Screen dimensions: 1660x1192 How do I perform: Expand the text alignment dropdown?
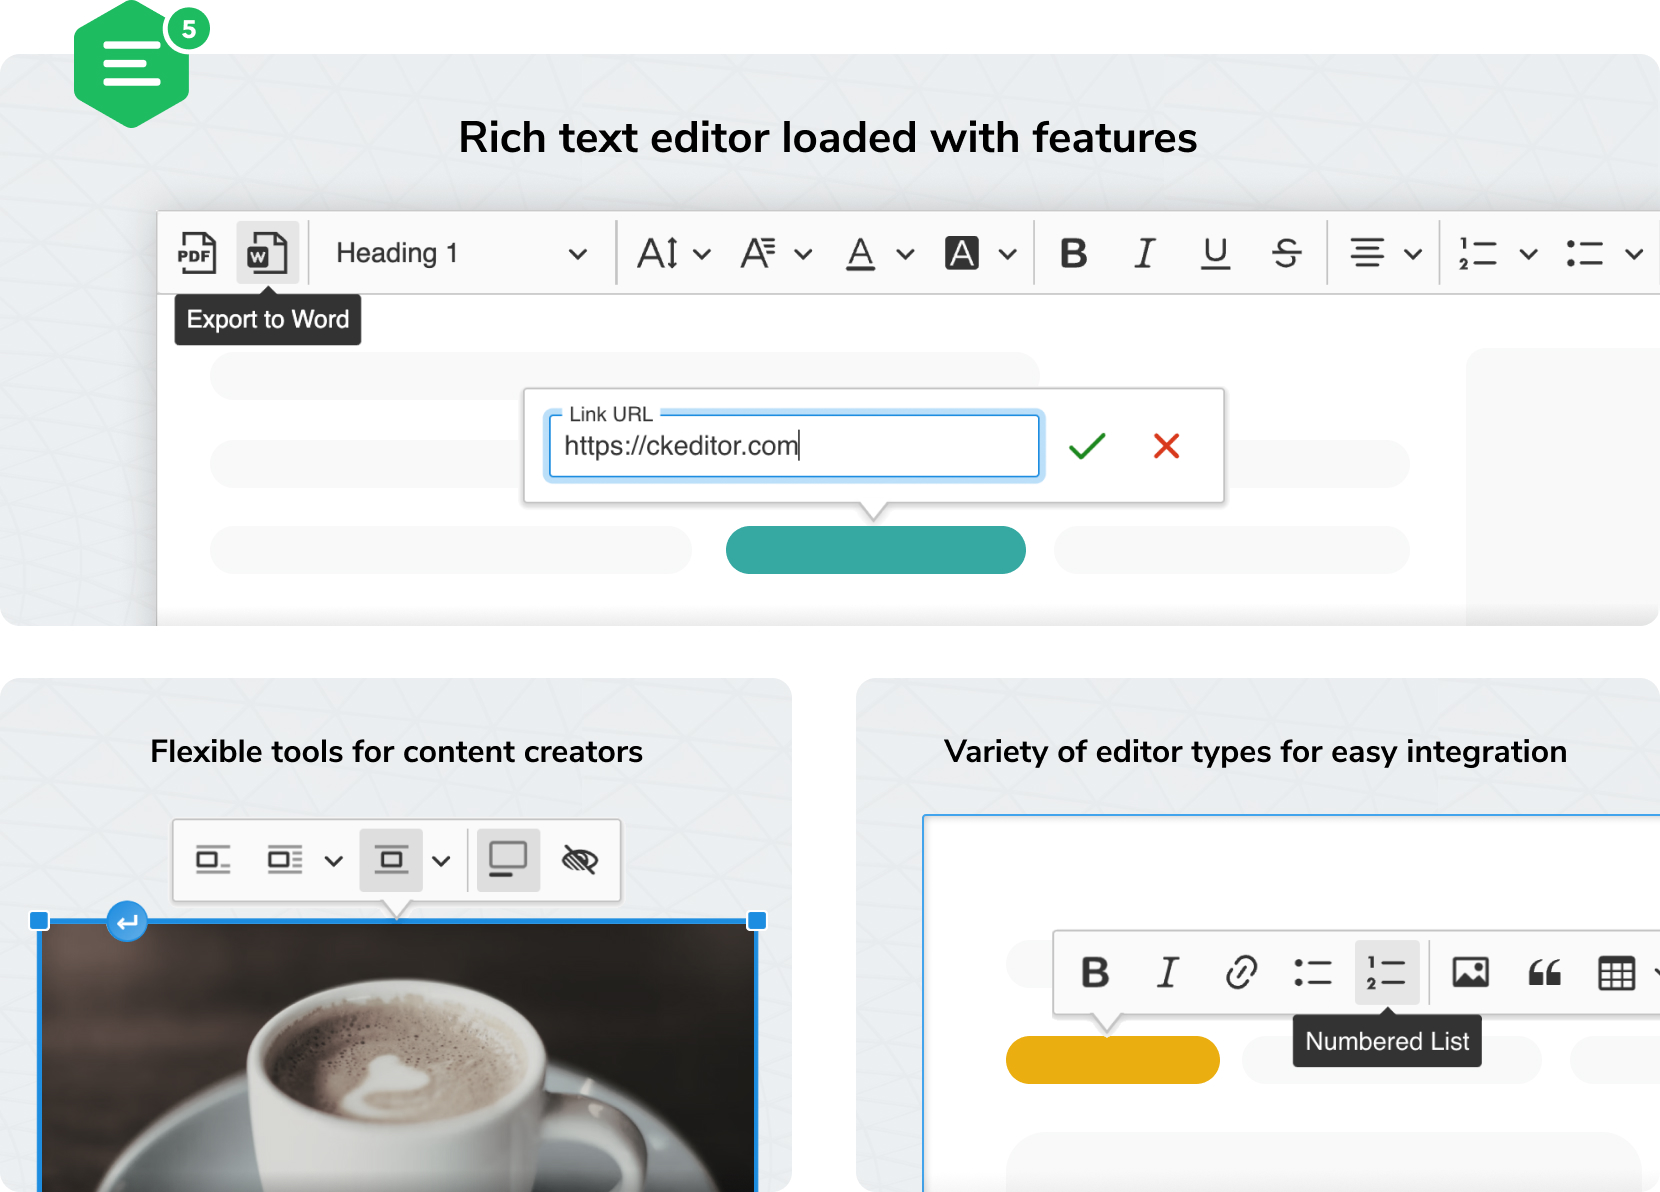pos(1413,253)
